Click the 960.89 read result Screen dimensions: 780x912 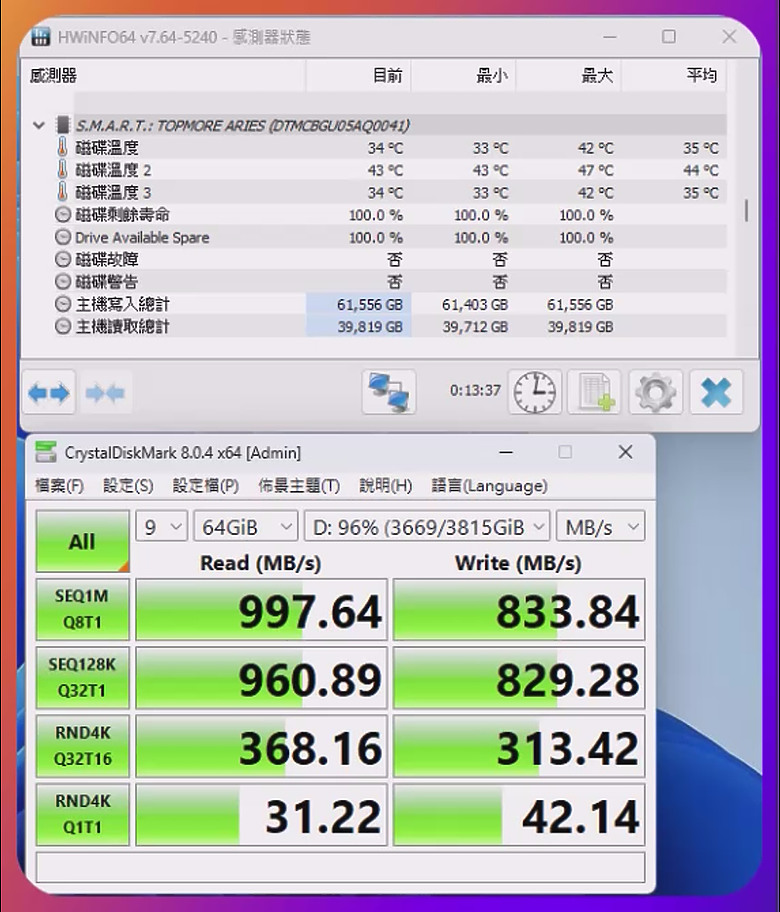[x=261, y=678]
